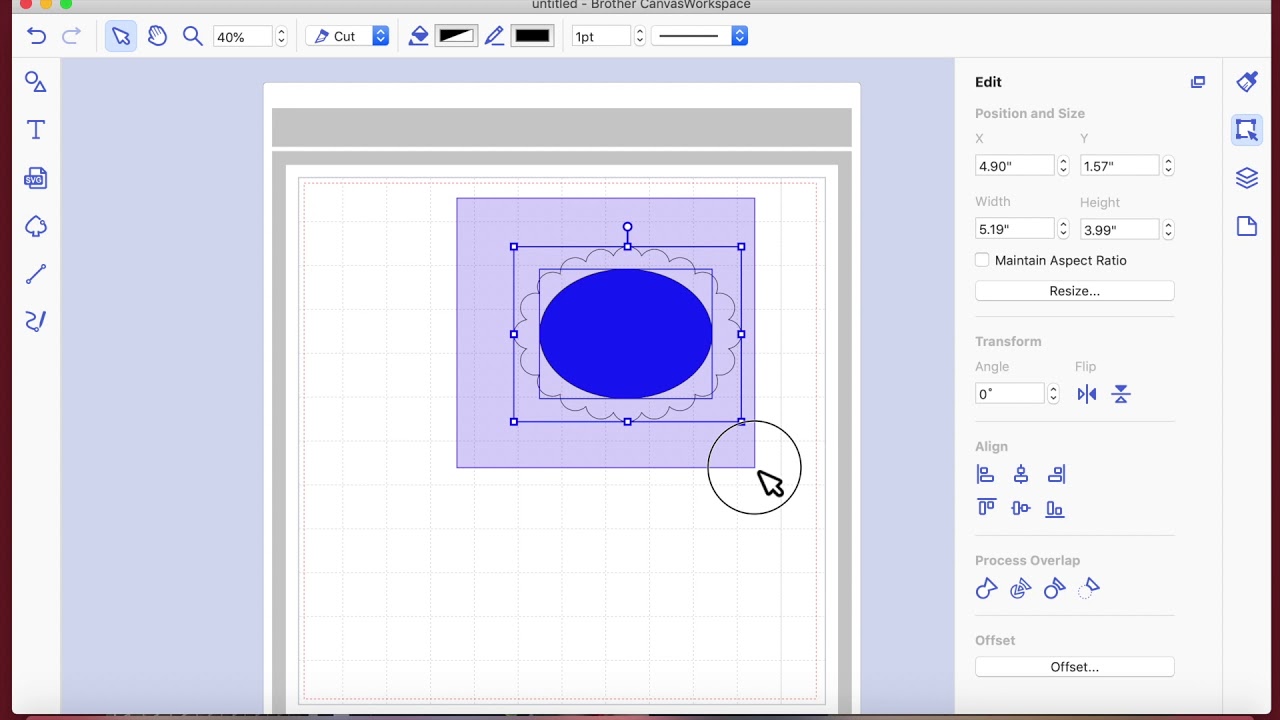Screen dimensions: 1280x720
Task: Enable Maintain Aspect Ratio checkbox
Action: coord(982,260)
